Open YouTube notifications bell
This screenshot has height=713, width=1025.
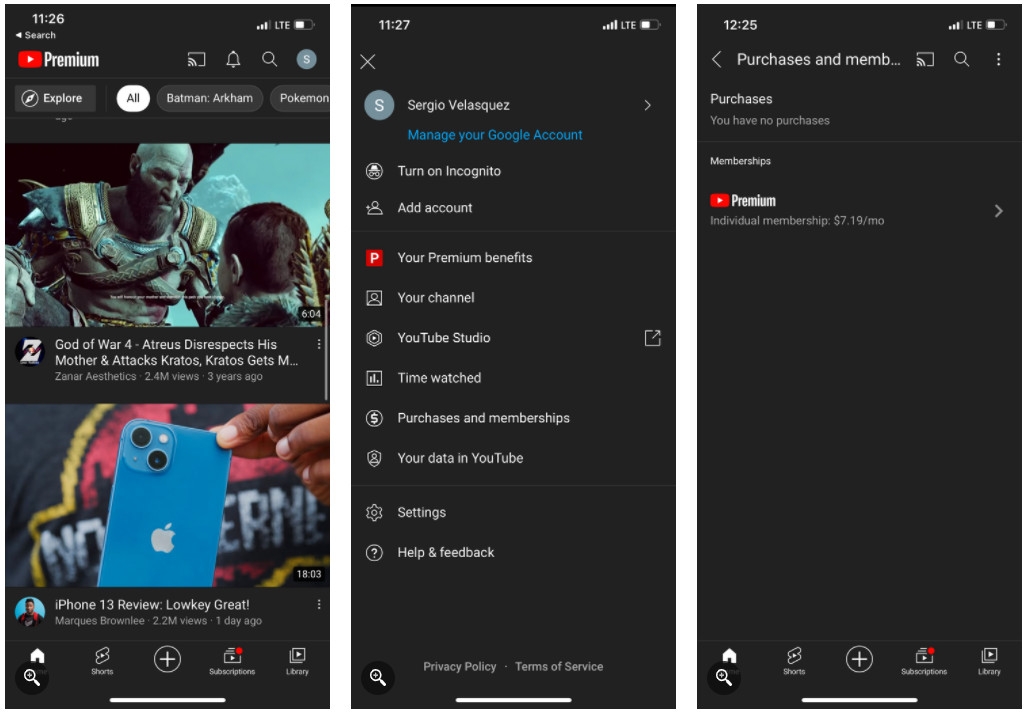click(231, 59)
